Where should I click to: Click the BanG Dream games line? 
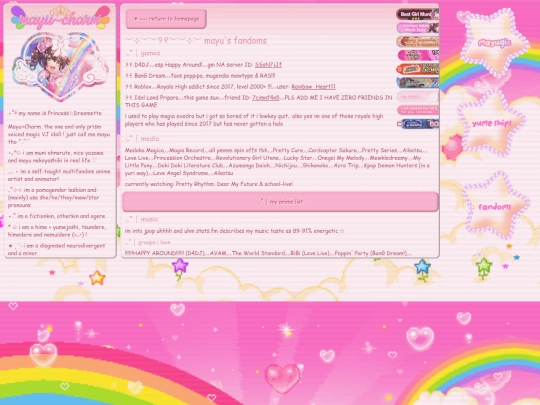click(200, 76)
